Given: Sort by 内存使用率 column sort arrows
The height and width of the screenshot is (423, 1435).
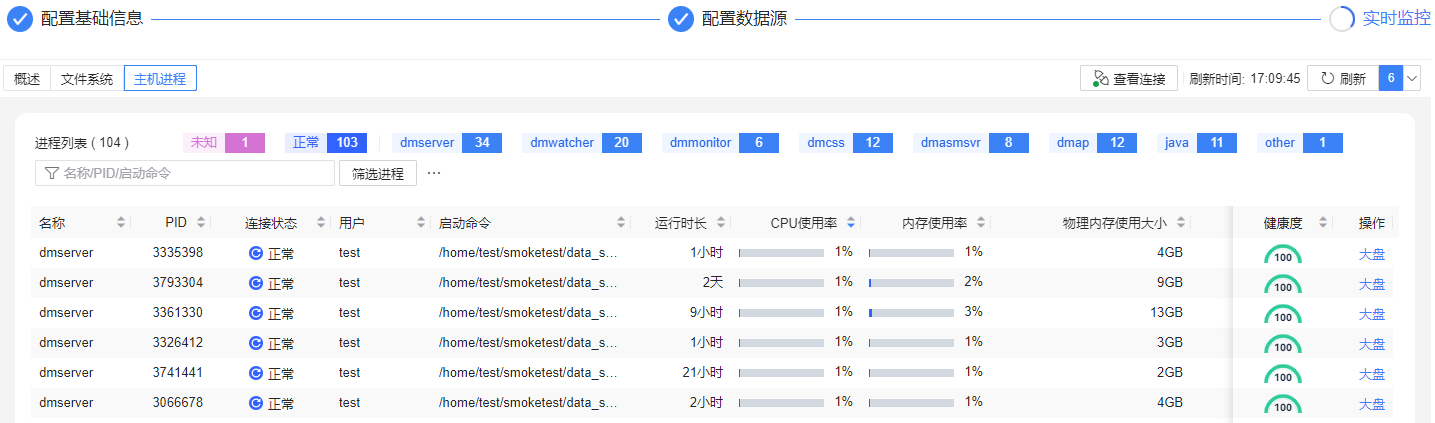Looking at the screenshot, I should pyautogui.click(x=981, y=222).
